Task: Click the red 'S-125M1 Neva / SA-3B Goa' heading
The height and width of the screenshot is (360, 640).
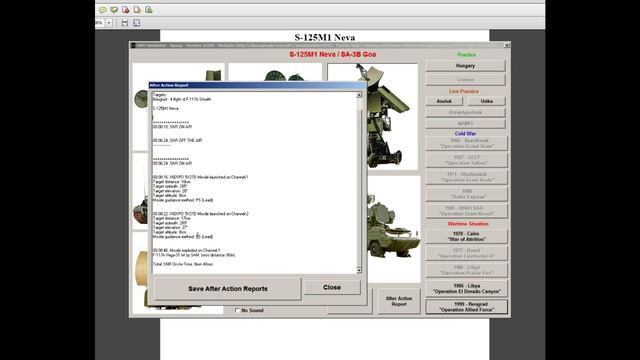Action: coord(333,54)
